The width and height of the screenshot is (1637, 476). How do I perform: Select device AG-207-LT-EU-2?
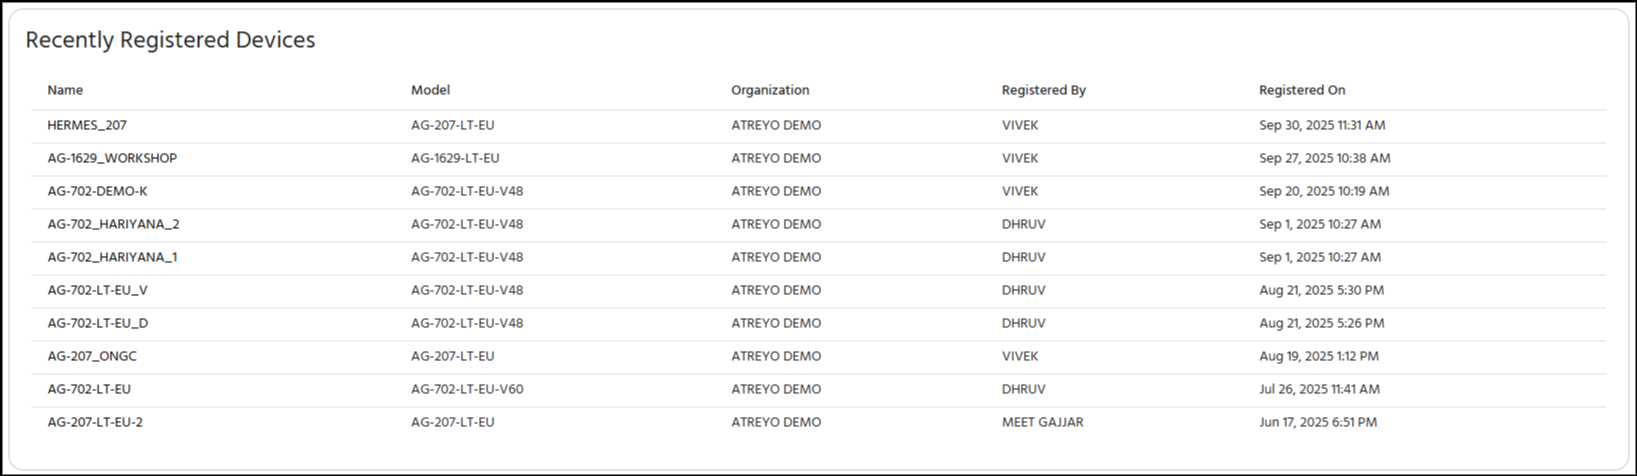95,423
